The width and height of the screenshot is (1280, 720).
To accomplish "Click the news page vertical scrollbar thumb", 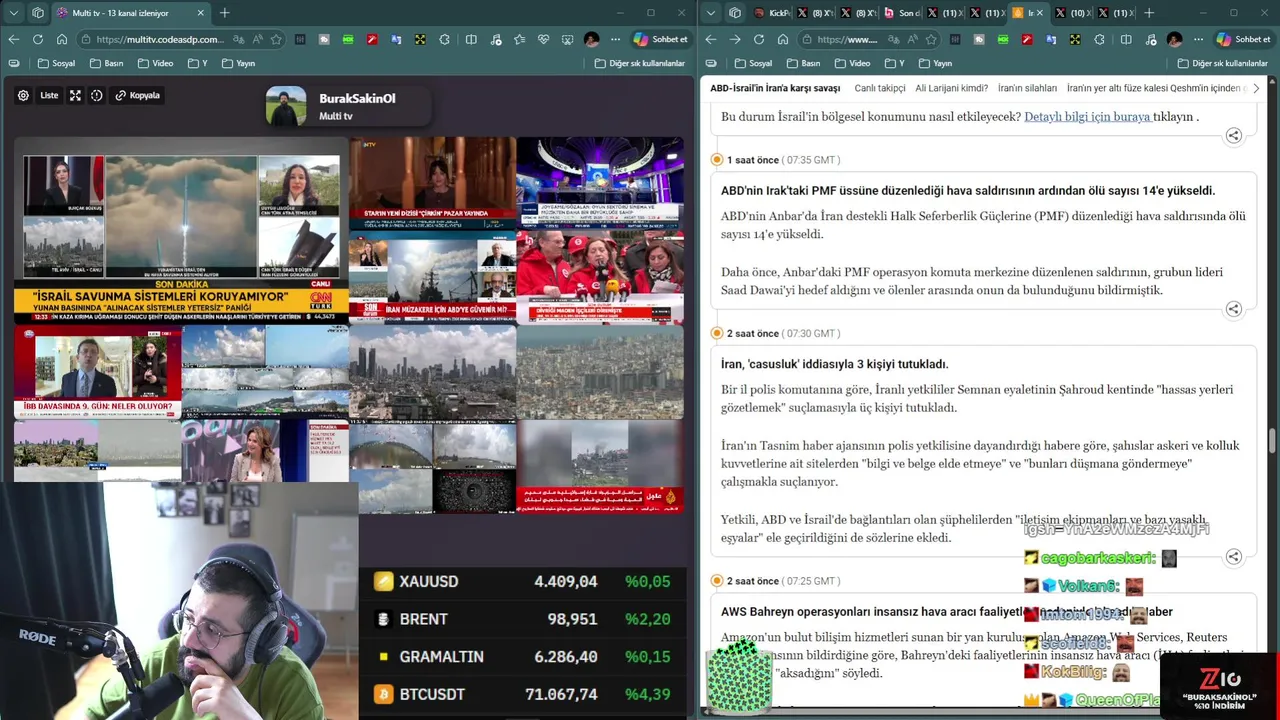I will (x=1273, y=441).
